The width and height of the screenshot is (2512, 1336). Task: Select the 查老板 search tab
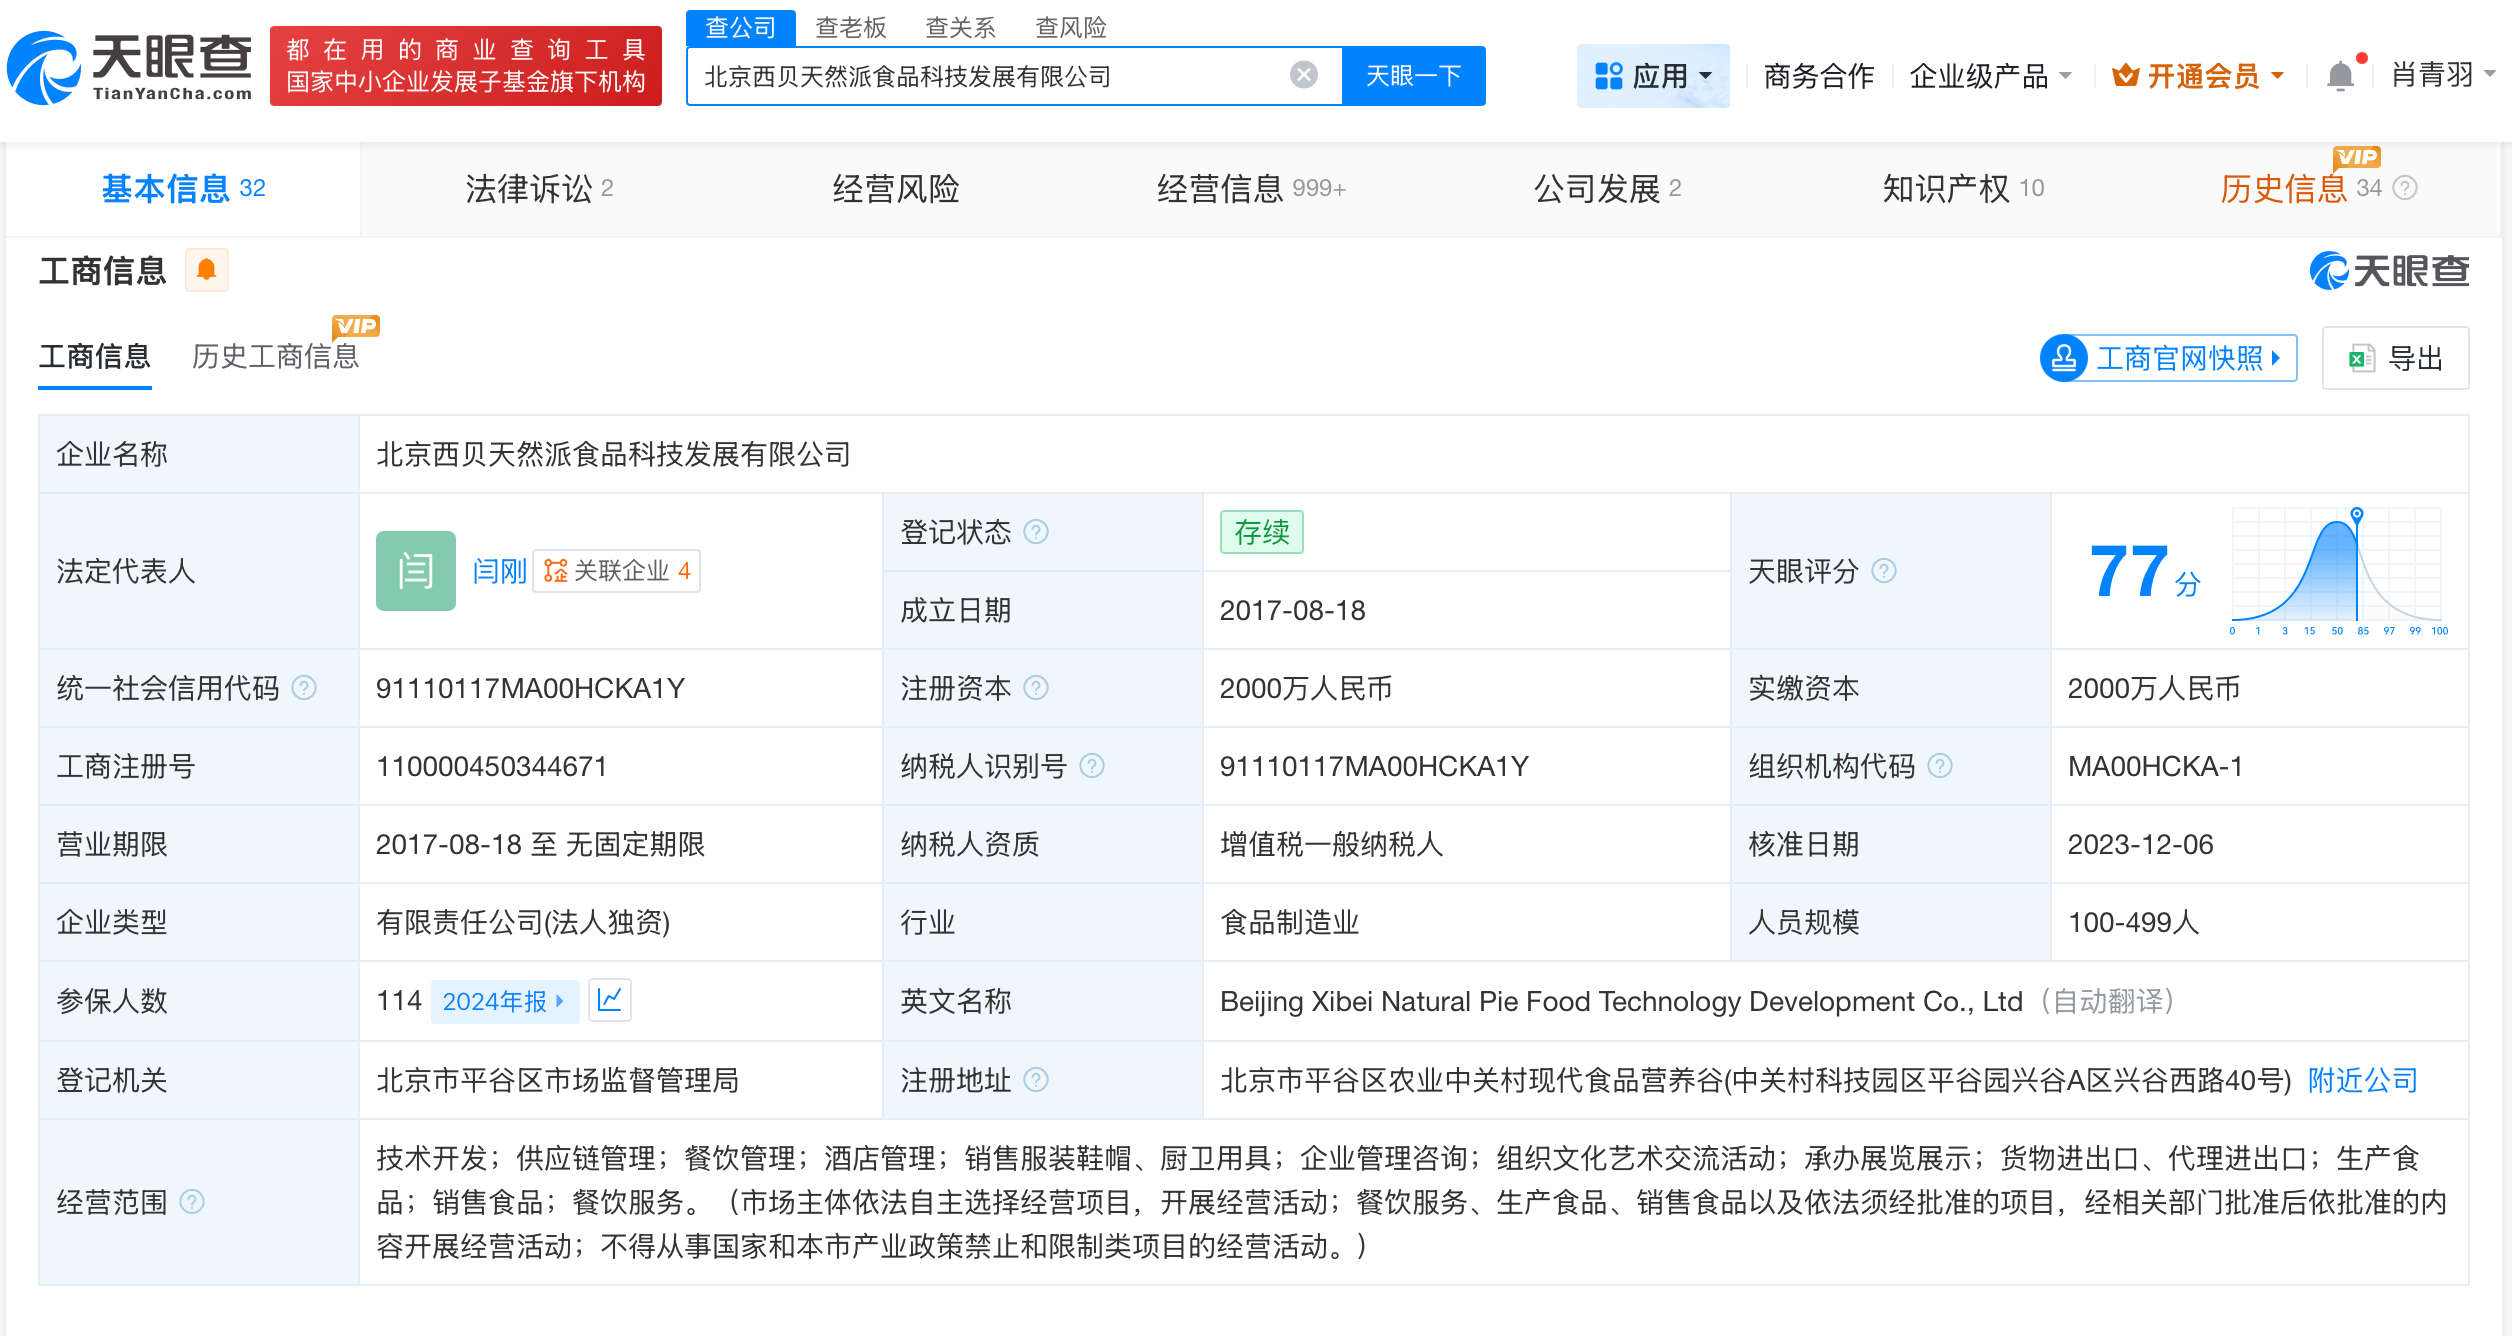pos(848,27)
